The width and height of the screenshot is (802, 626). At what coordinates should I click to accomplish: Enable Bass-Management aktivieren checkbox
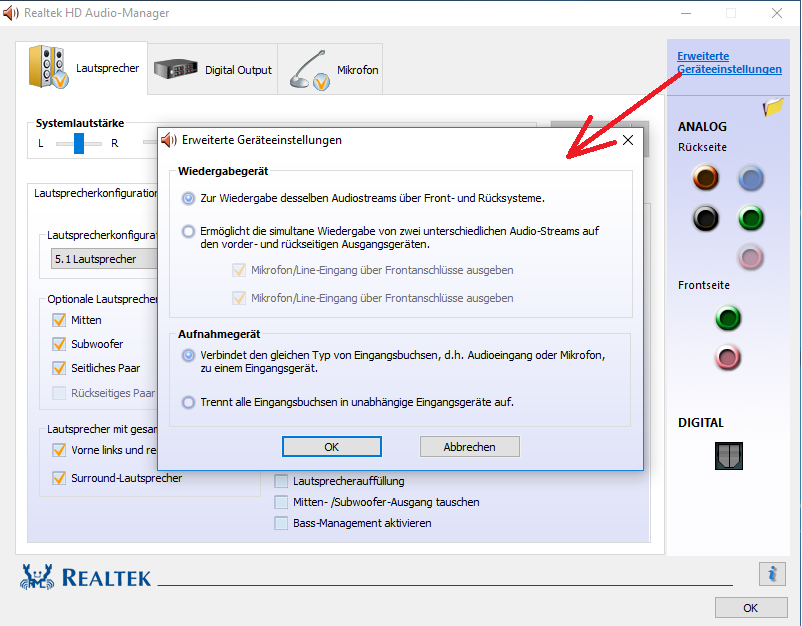281,523
